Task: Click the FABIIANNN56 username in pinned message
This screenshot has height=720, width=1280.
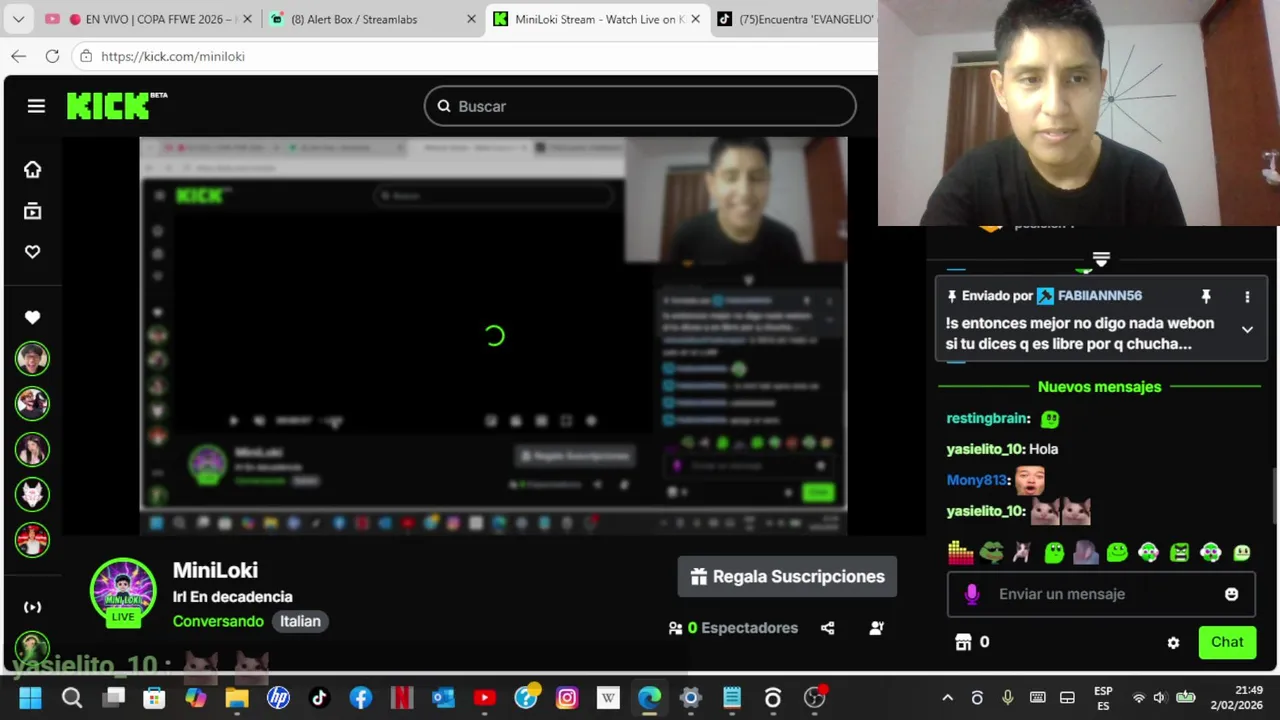Action: 1099,296
